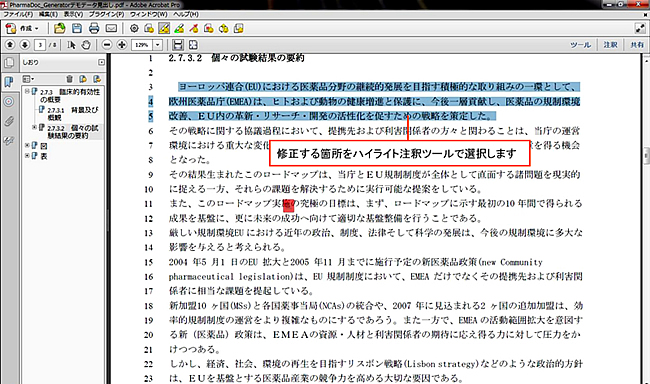Screen dimensions: 650x384
Task: Click the vertical scrollbar thumb on right
Action: [x=646, y=157]
